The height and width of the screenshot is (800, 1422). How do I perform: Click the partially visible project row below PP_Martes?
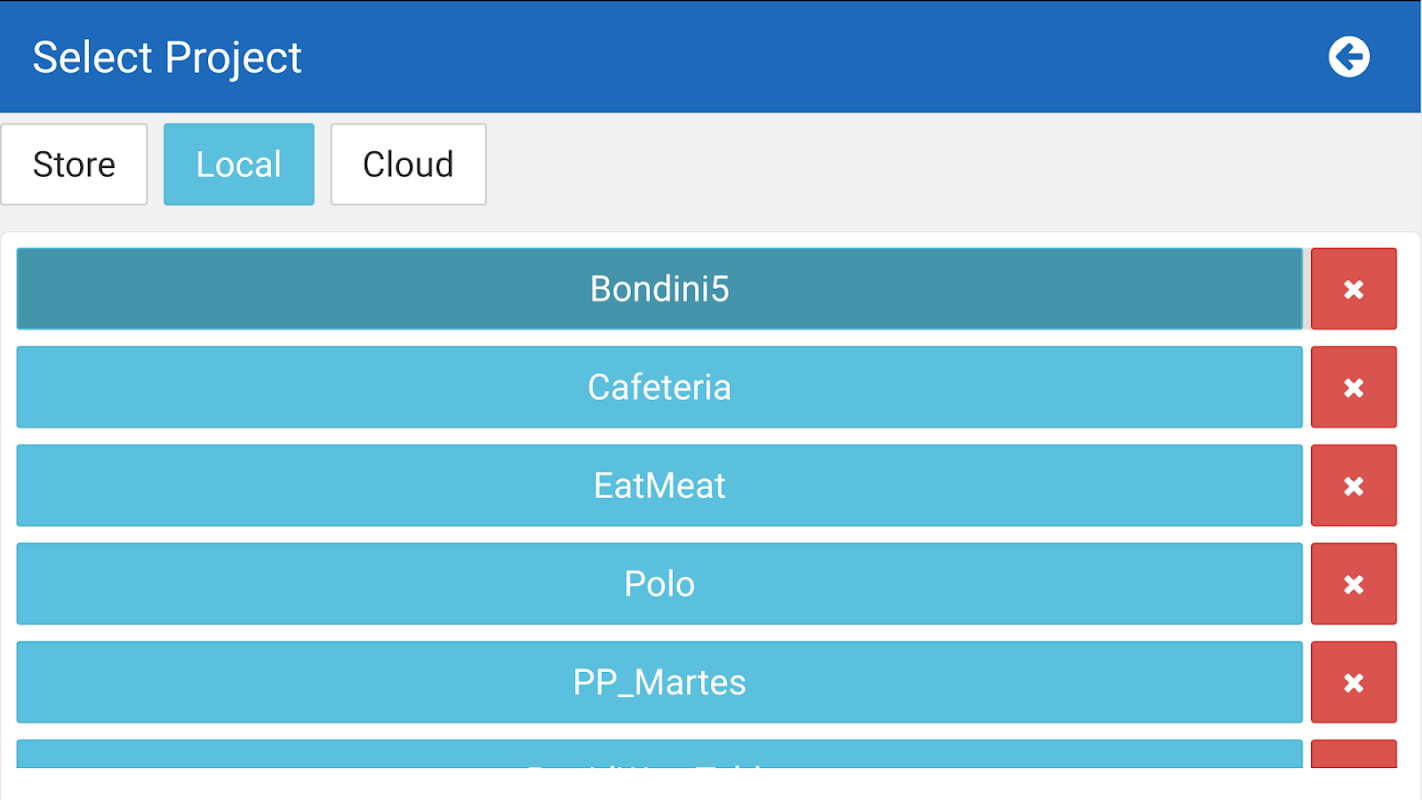click(x=659, y=754)
